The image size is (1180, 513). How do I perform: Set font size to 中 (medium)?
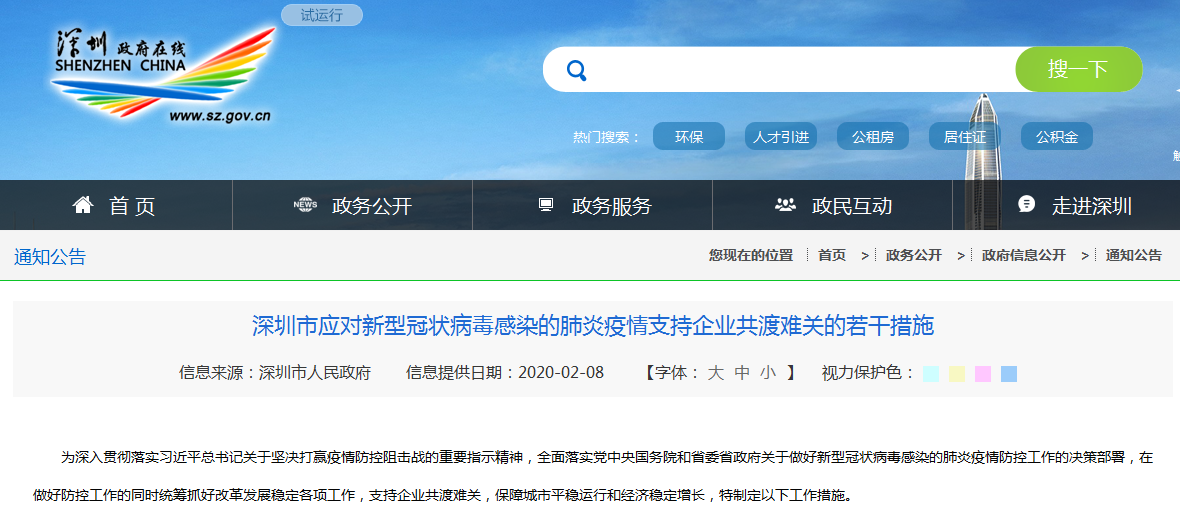pos(741,373)
